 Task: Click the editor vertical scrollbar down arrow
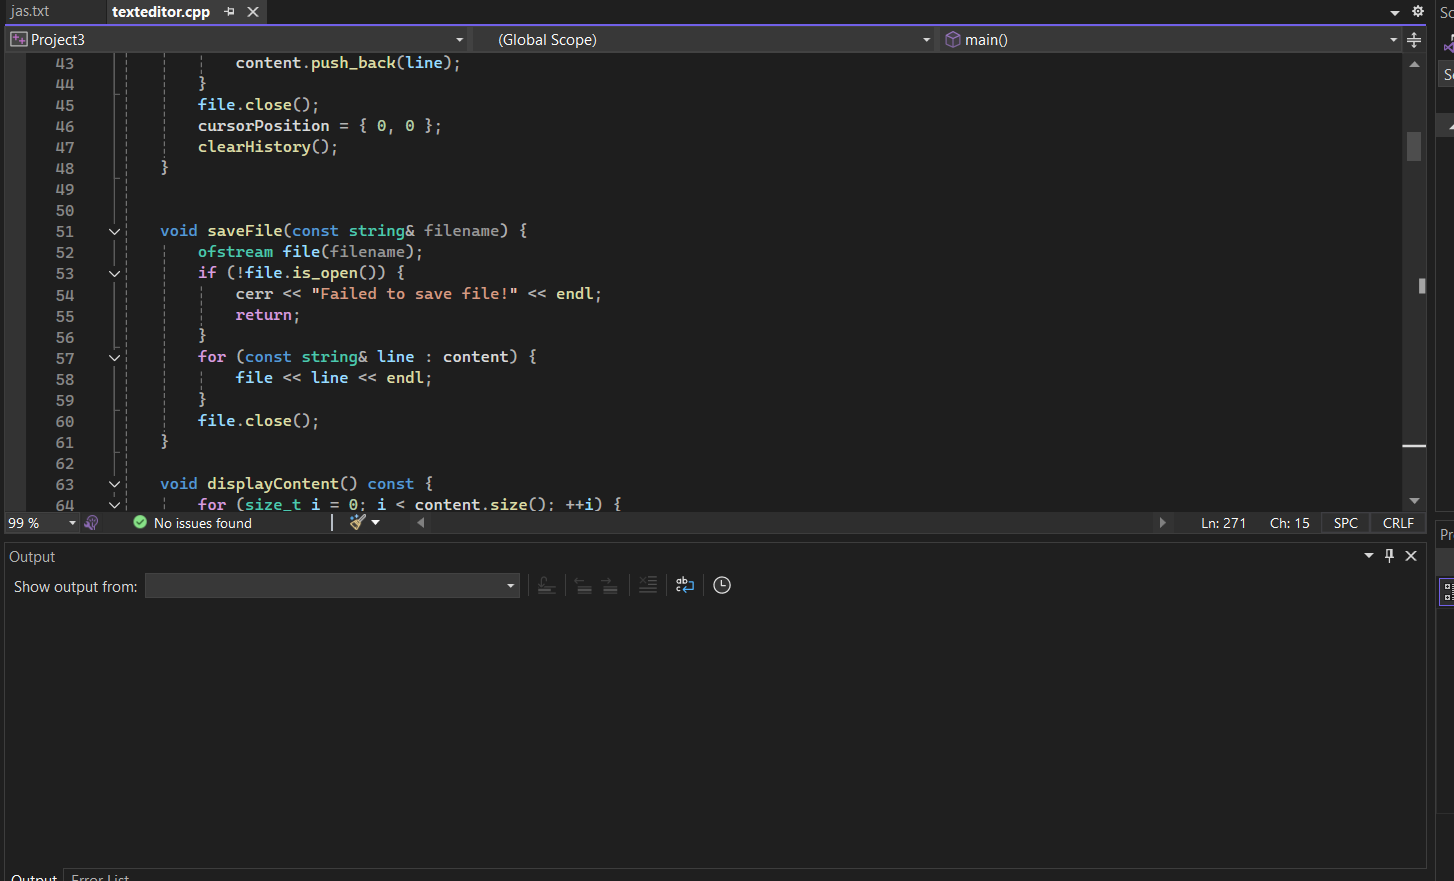point(1414,501)
